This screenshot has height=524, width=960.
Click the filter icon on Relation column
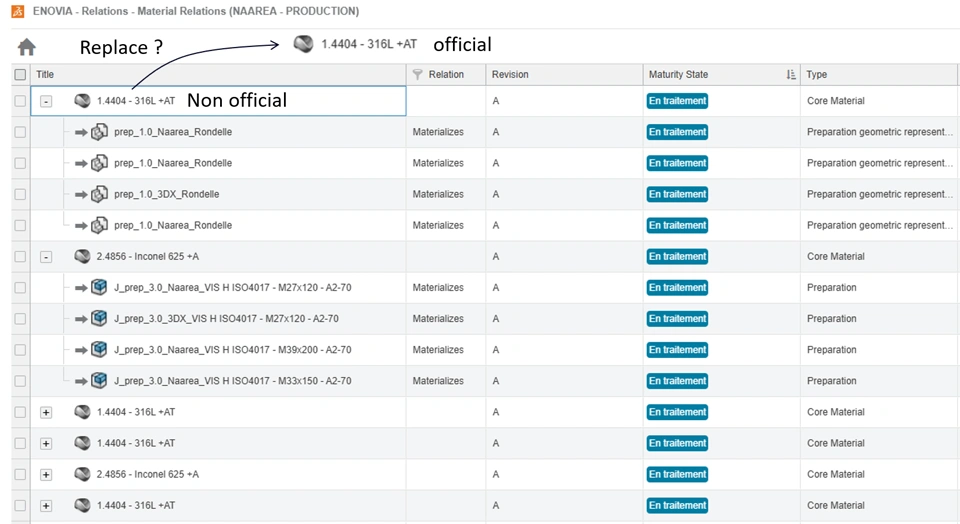point(418,75)
